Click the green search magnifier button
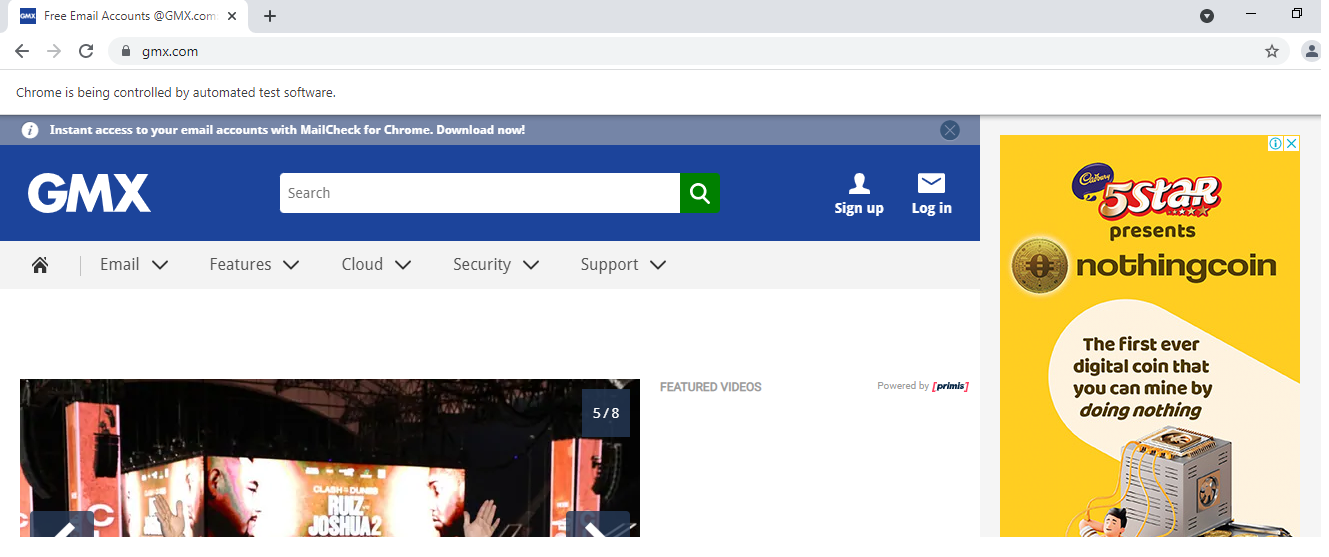Viewport: 1329px width, 557px height. click(699, 193)
